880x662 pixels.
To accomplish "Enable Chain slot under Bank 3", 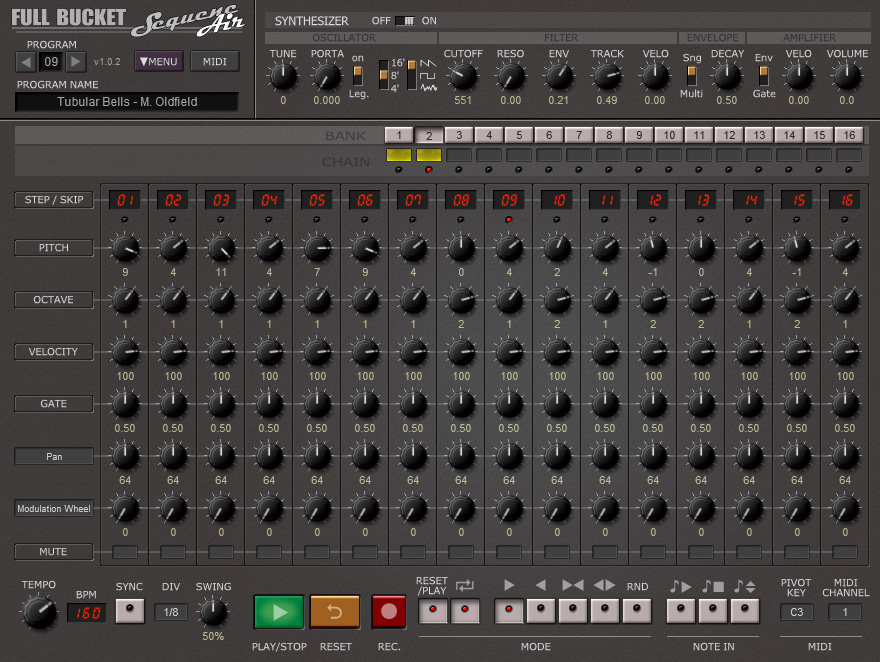I will [459, 155].
